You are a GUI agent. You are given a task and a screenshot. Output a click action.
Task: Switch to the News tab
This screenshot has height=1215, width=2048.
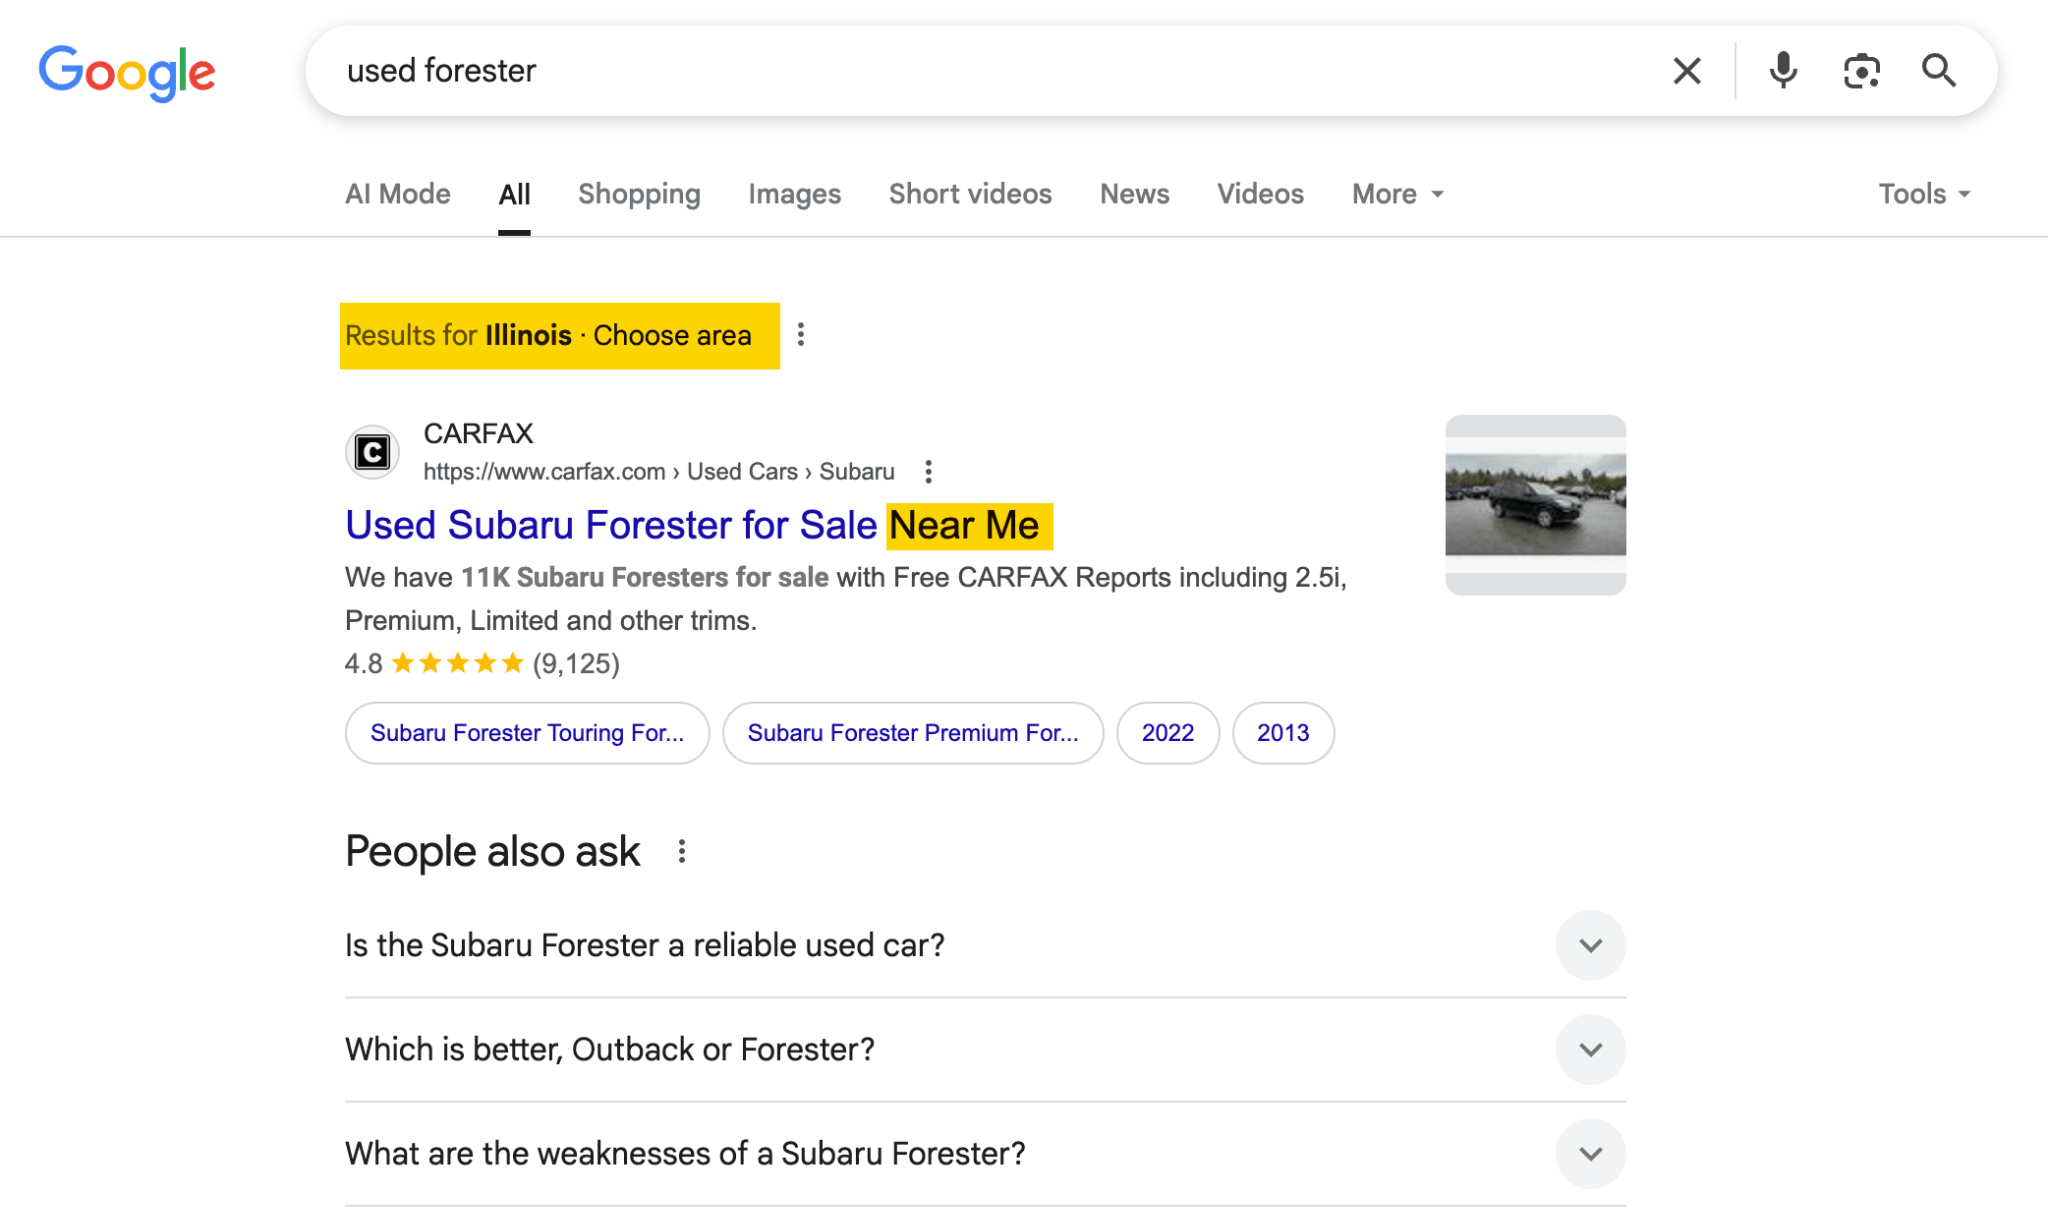point(1134,194)
